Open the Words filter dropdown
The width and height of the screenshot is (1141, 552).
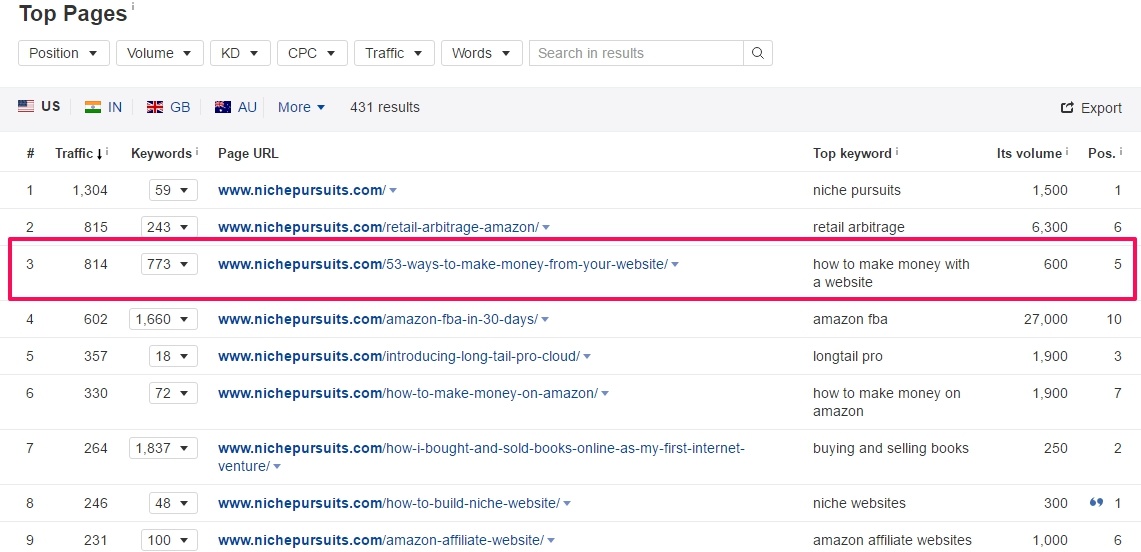(482, 53)
